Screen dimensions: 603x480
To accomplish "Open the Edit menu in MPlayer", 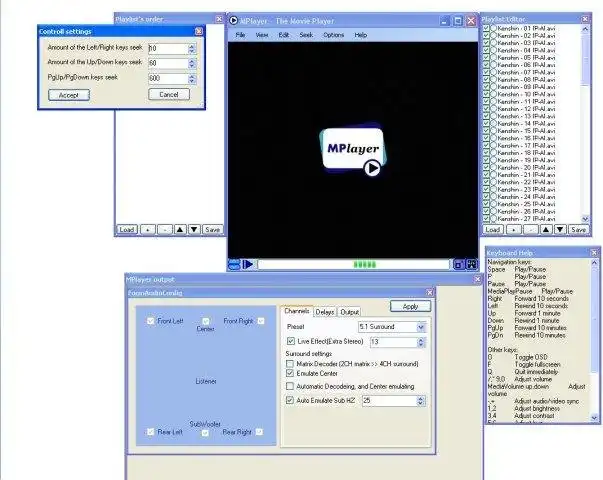I will 284,35.
